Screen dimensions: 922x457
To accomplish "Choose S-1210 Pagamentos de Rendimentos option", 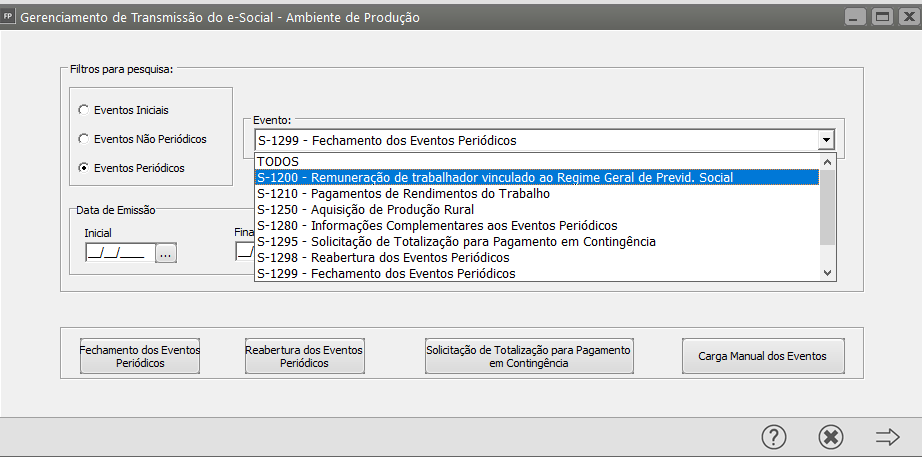I will (537, 194).
